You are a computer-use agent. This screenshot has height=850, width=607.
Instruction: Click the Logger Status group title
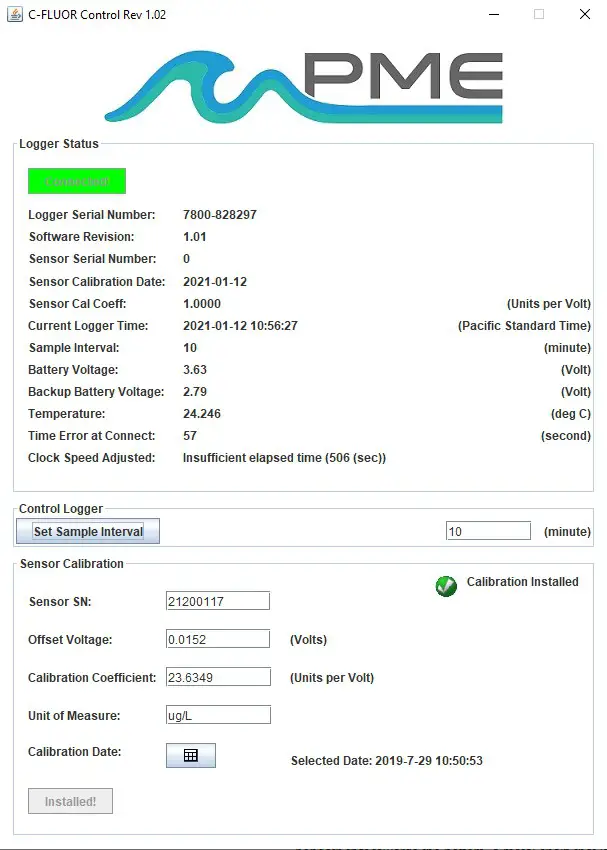point(59,144)
